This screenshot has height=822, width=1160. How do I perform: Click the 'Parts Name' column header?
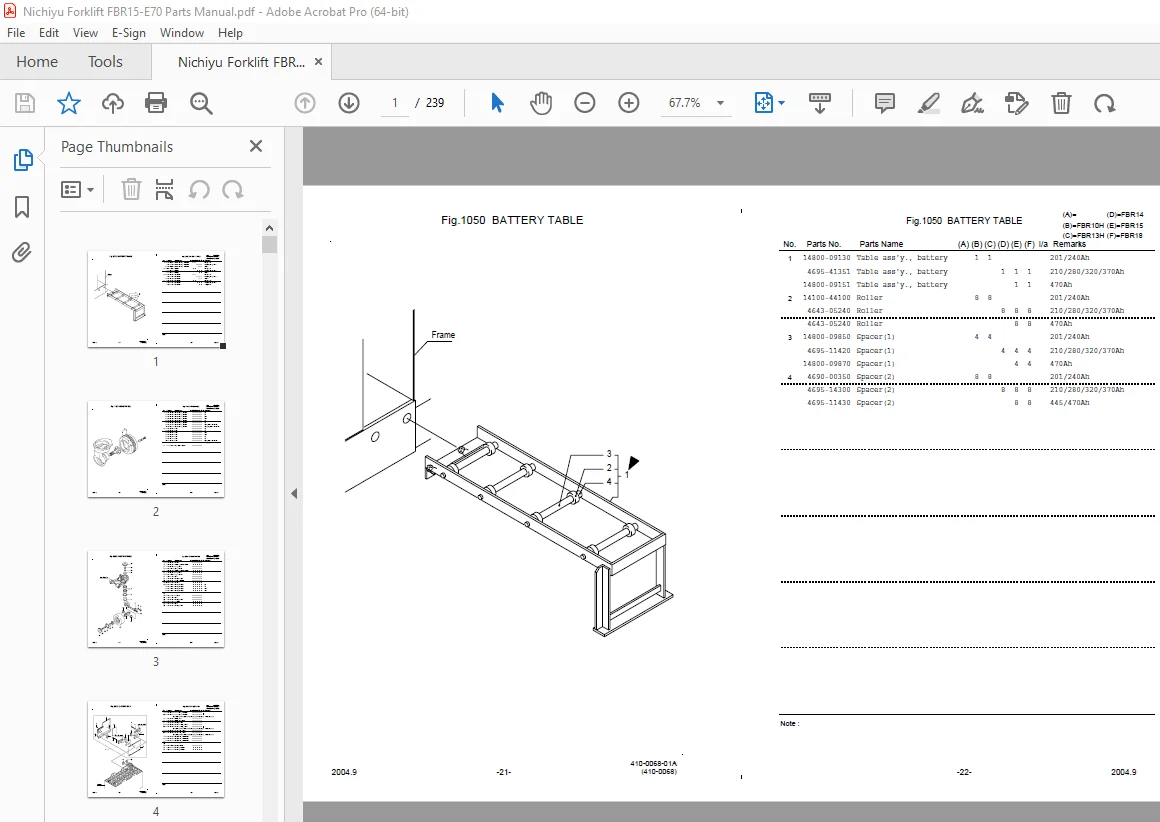881,244
